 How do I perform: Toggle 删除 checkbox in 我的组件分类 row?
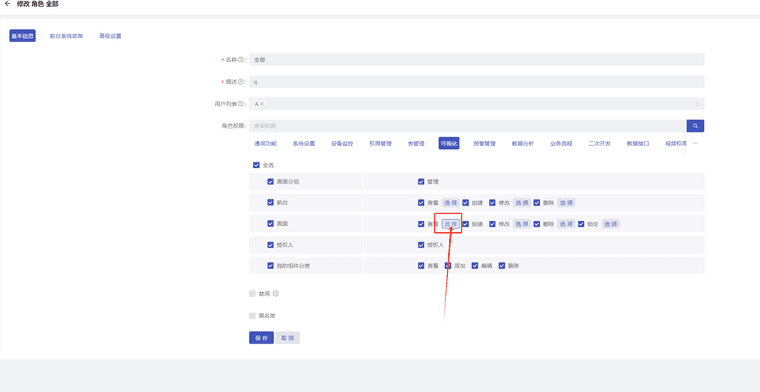(x=502, y=266)
